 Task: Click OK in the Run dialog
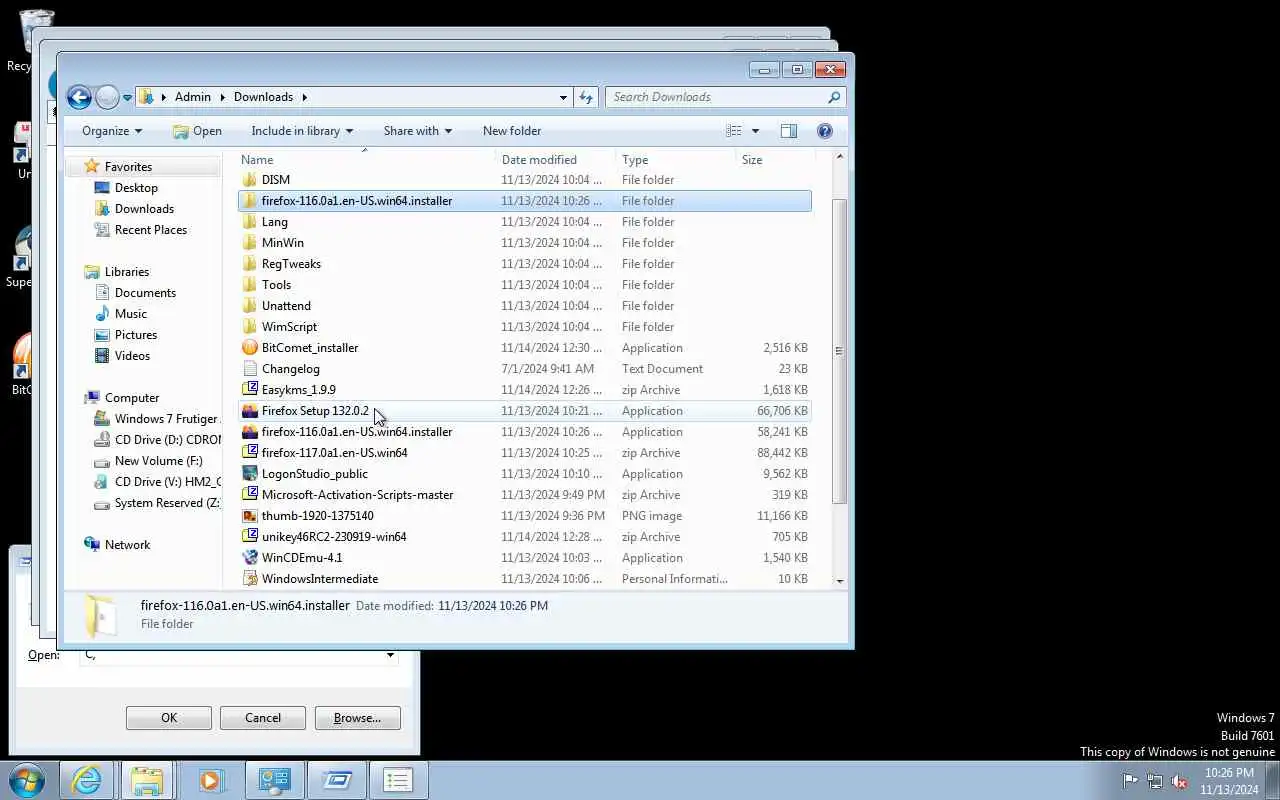coord(169,718)
